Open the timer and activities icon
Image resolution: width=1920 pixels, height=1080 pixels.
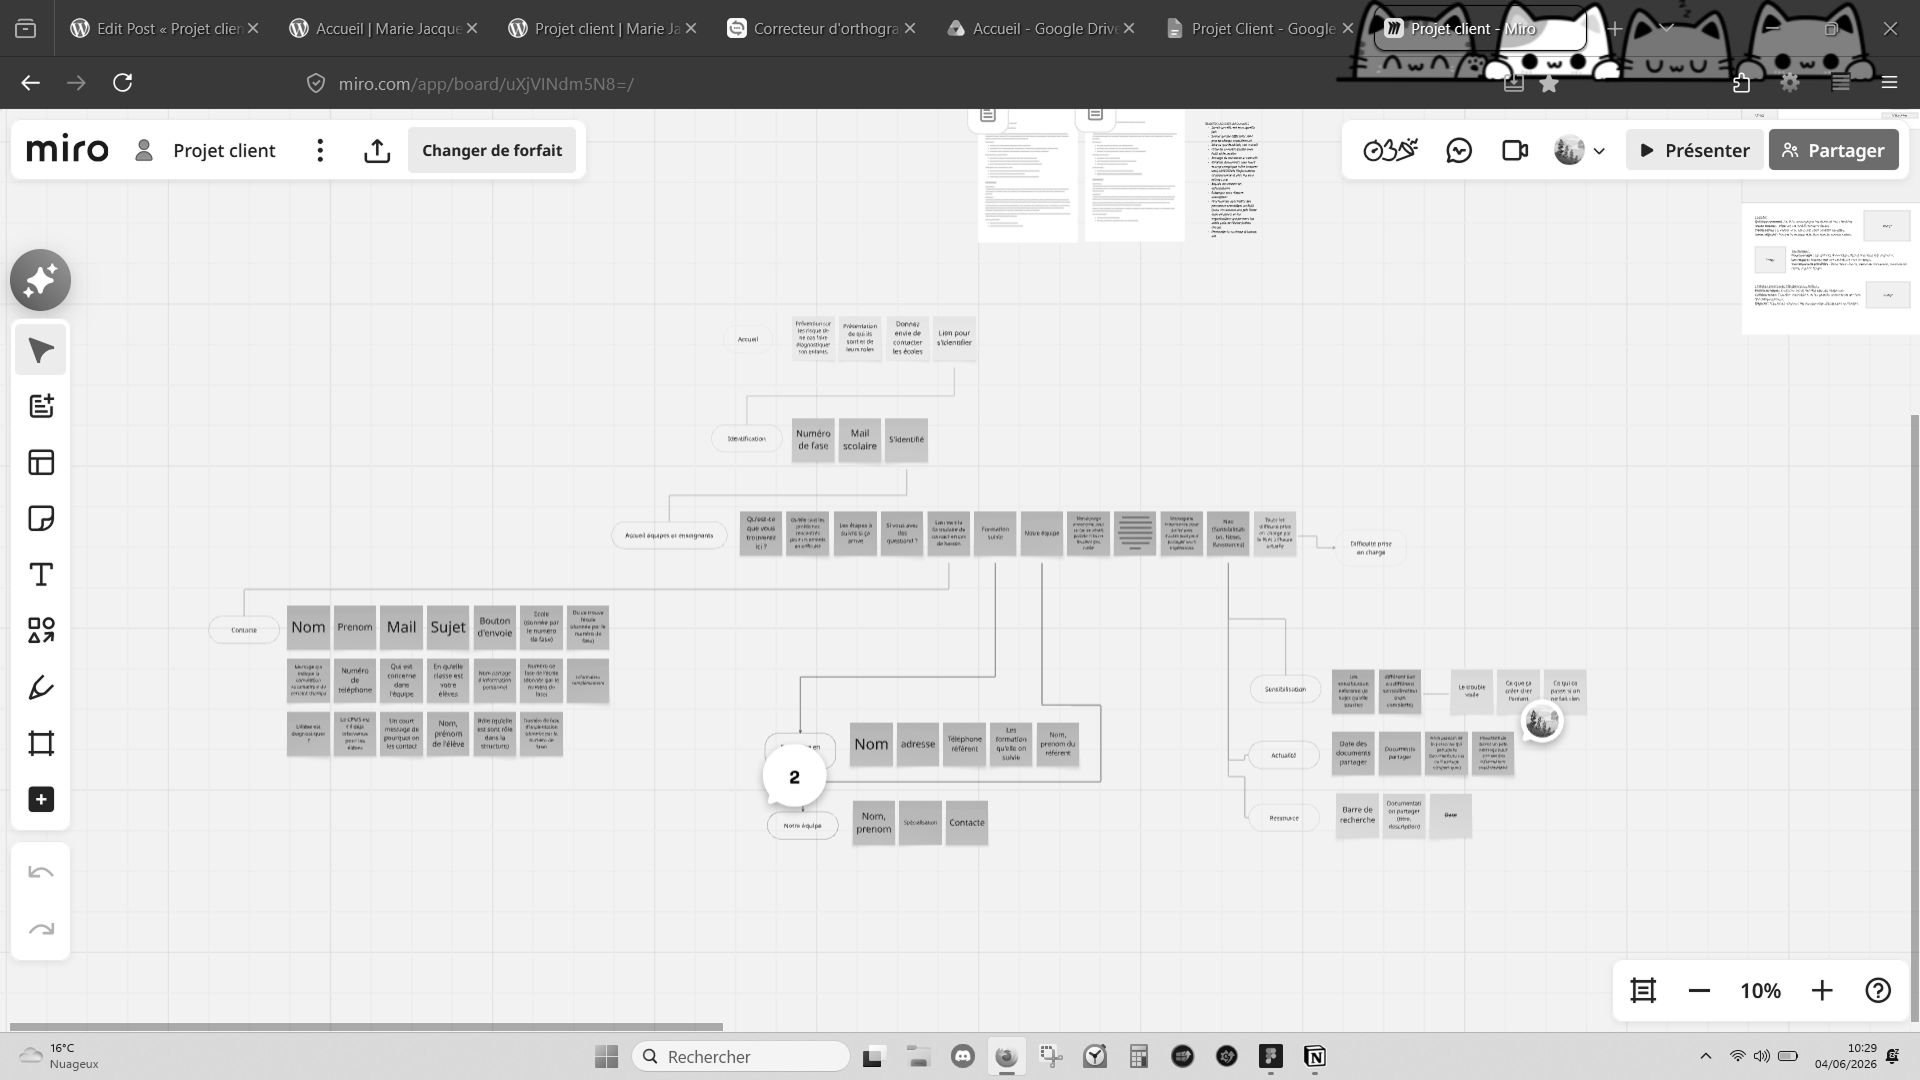coord(1390,150)
